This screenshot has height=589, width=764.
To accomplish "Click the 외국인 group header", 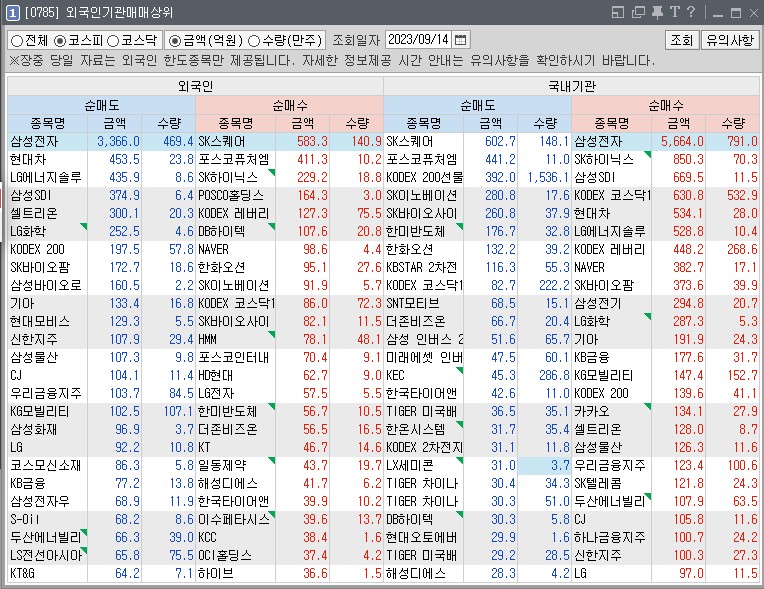I will coord(195,86).
